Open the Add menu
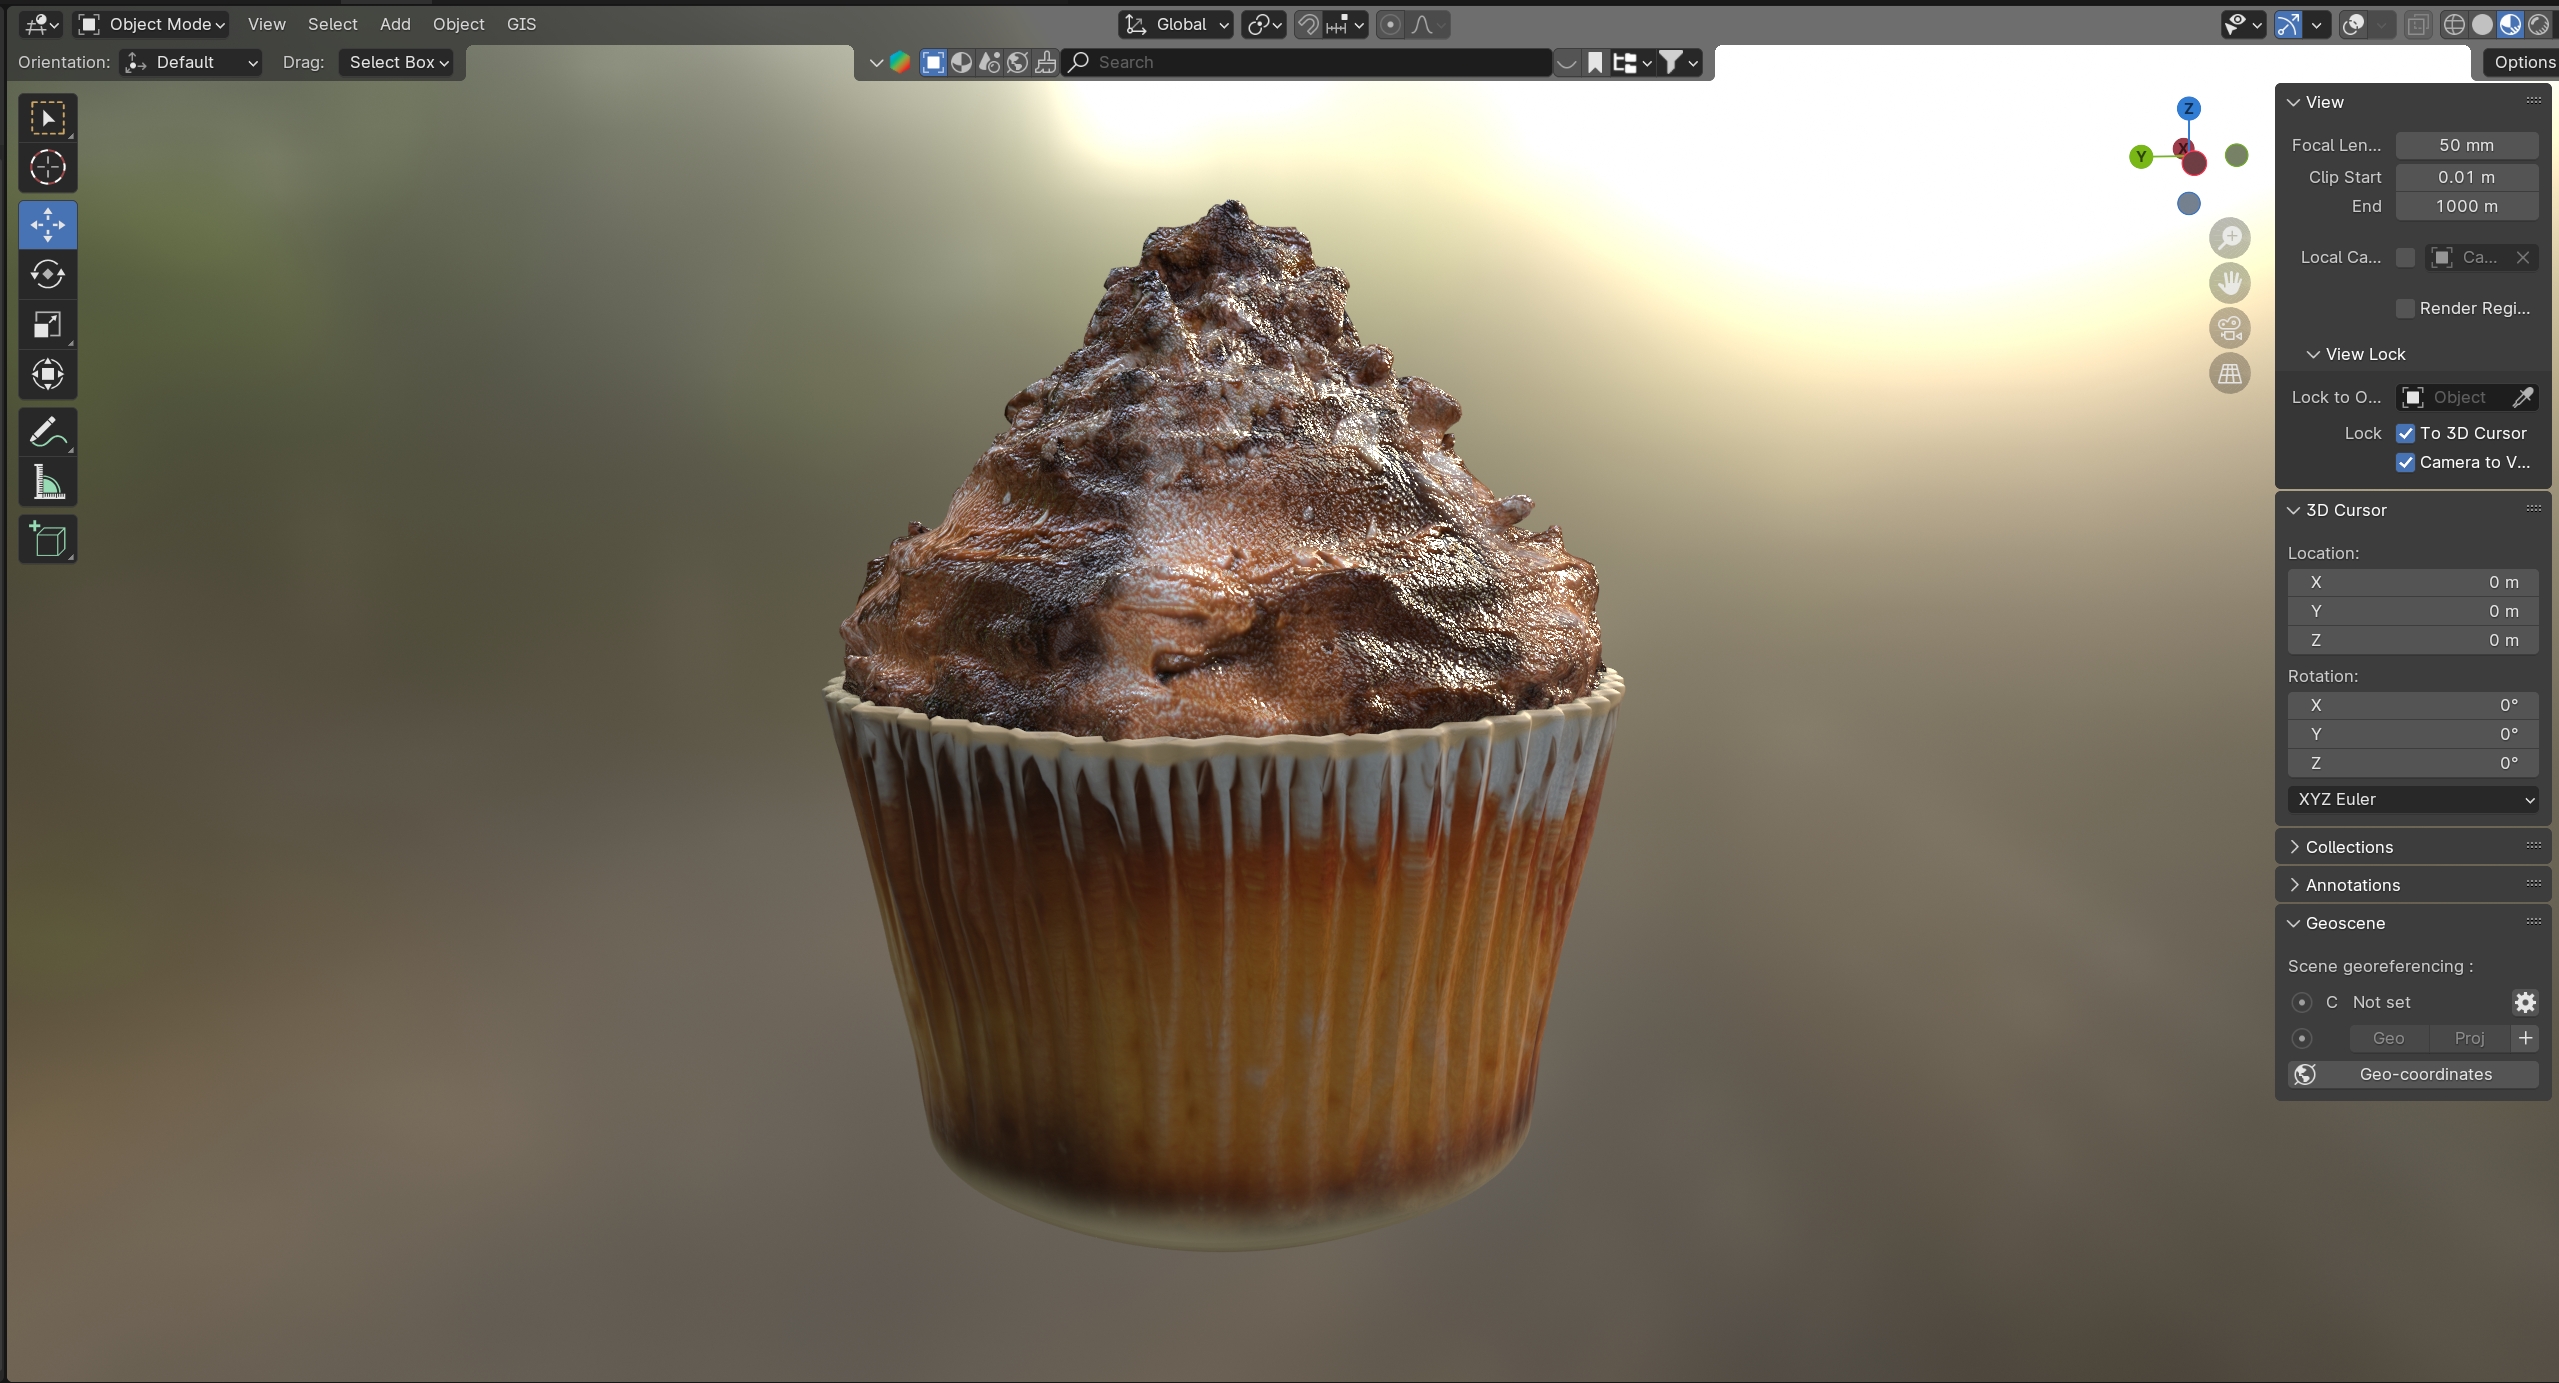The height and width of the screenshot is (1383, 2559). [394, 24]
